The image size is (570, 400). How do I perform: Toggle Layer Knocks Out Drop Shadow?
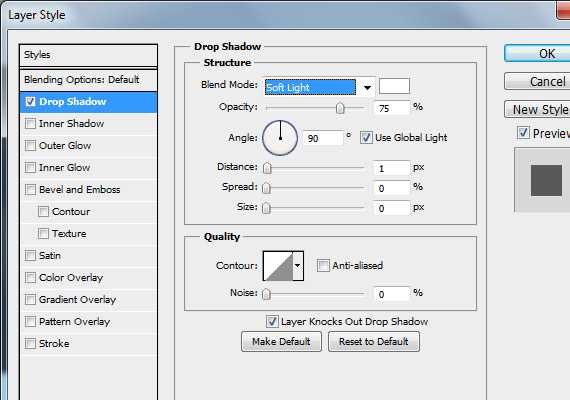272,321
